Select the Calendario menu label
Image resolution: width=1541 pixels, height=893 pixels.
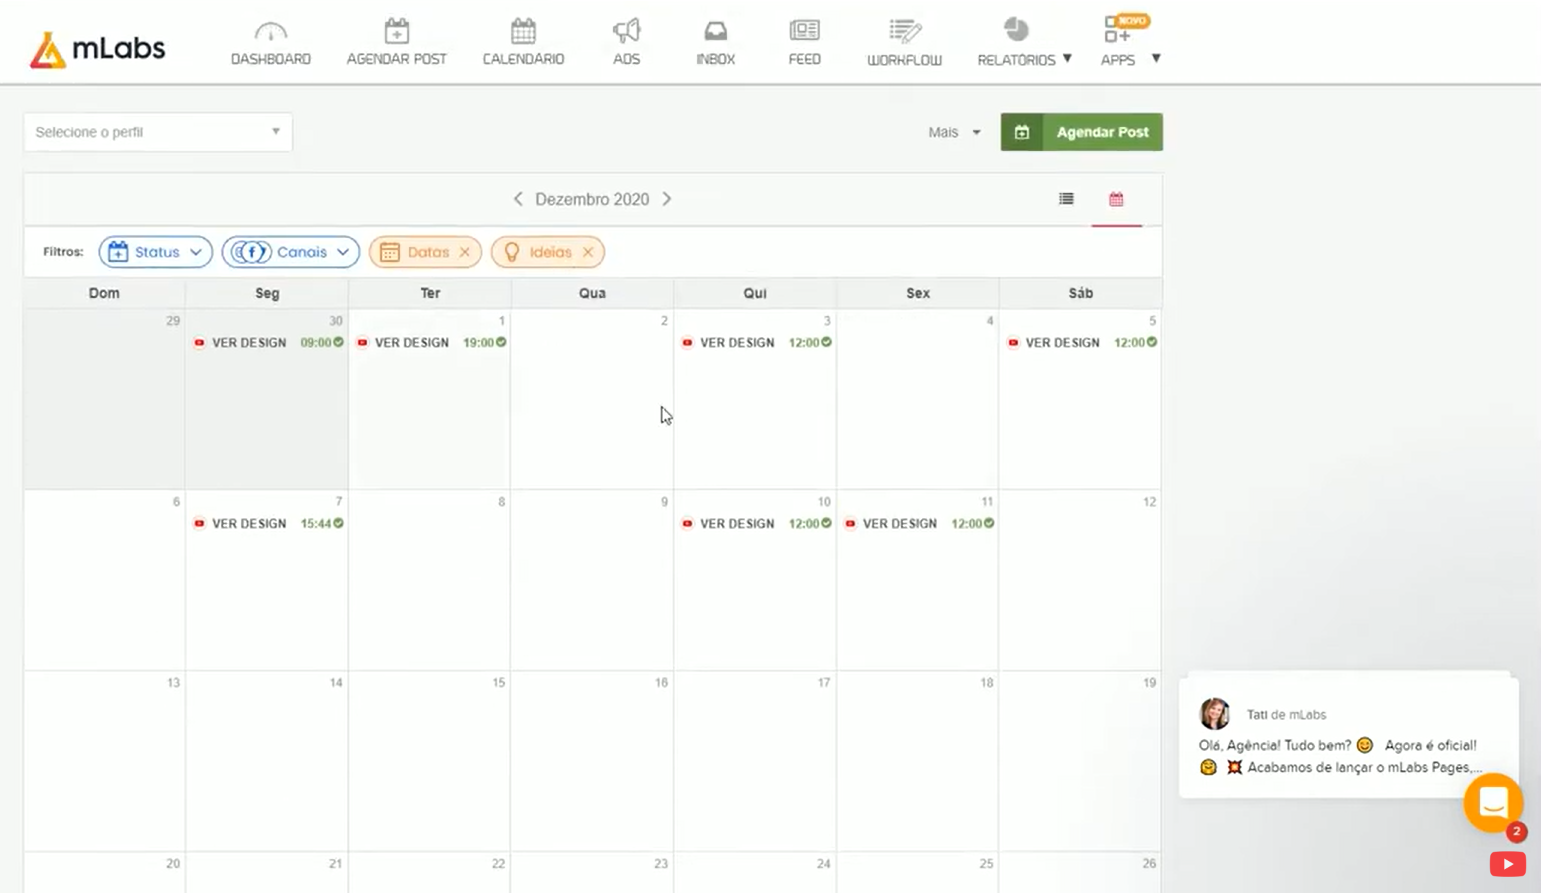523,59
